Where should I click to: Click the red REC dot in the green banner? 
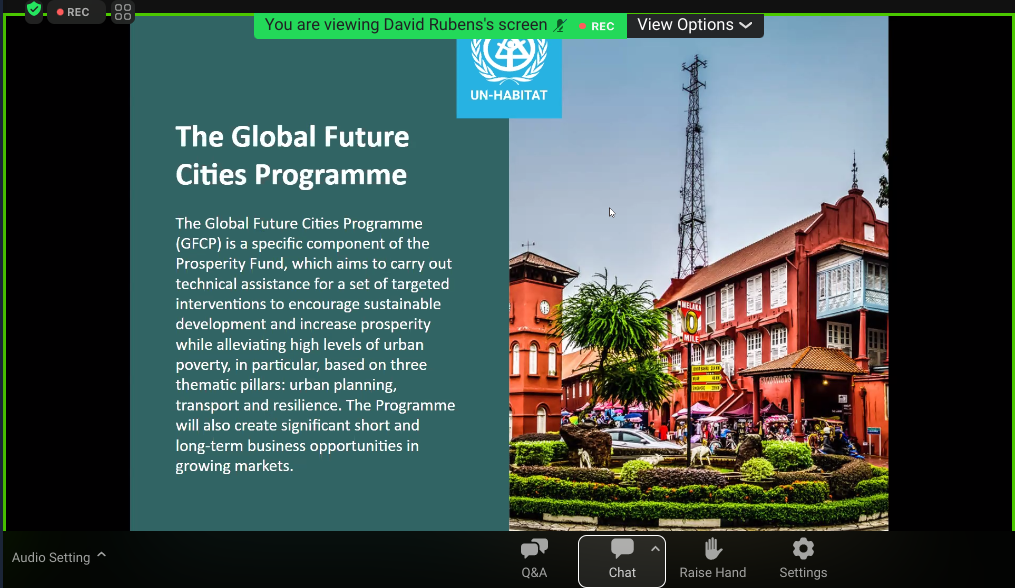(x=583, y=26)
